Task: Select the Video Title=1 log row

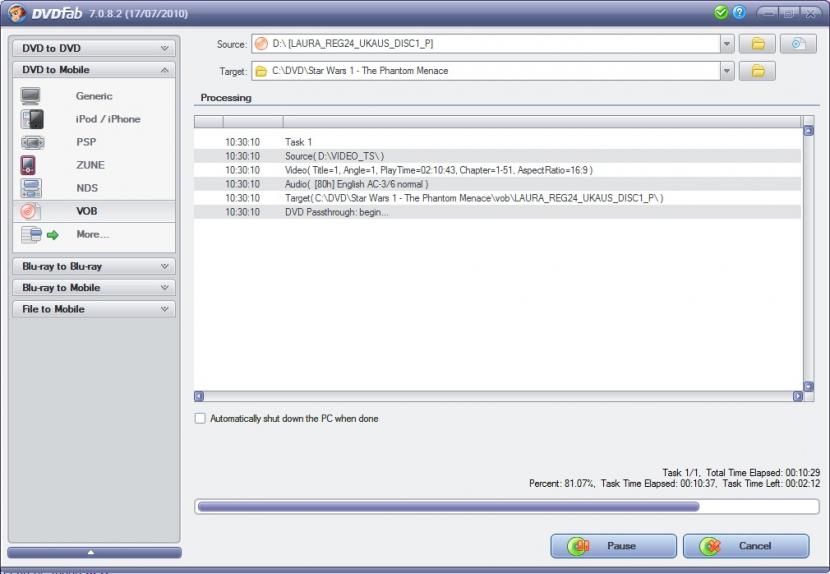Action: pos(498,170)
